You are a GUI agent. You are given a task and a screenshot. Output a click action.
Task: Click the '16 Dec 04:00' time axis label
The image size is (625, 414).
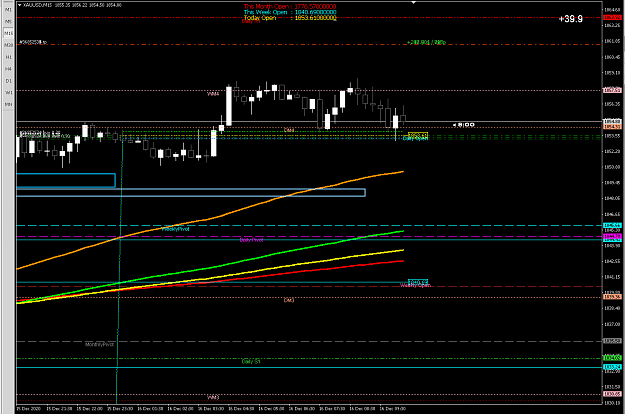click(x=240, y=409)
